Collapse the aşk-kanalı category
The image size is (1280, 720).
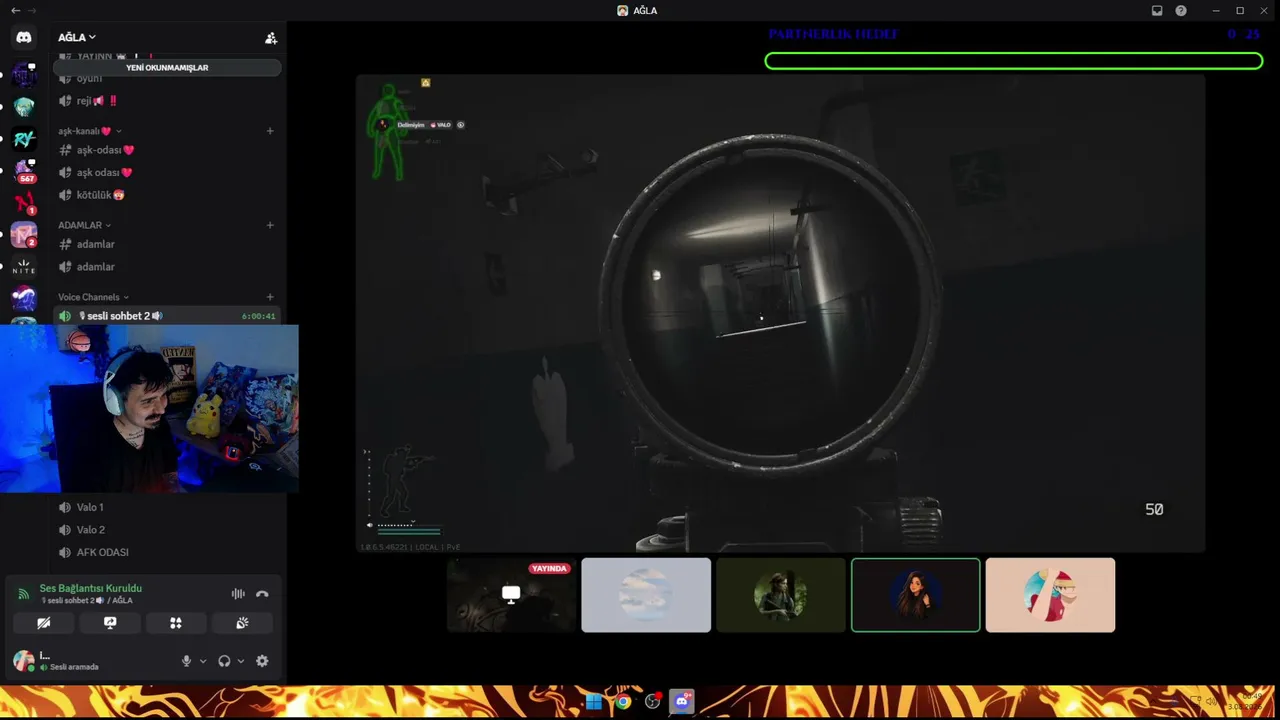tap(90, 131)
